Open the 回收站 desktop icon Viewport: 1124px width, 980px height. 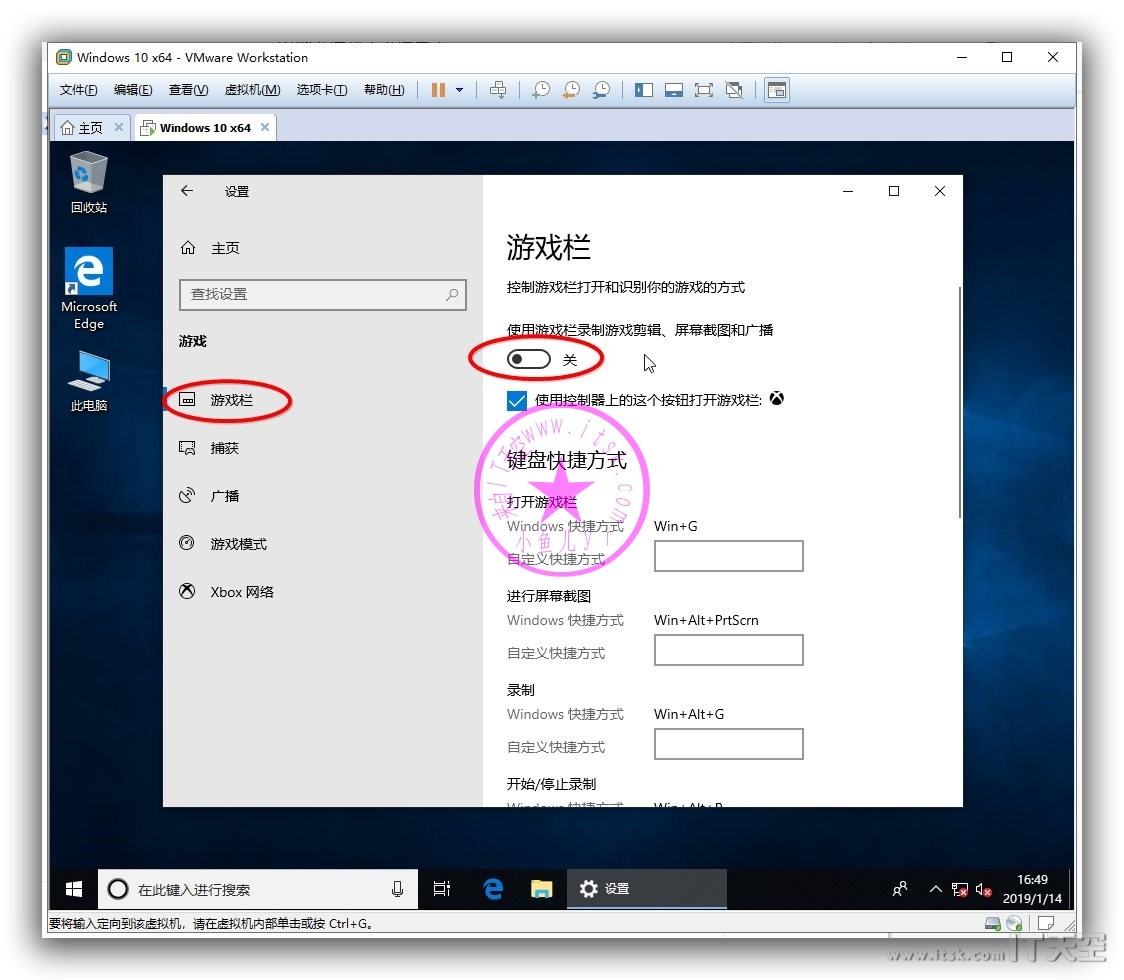[x=89, y=183]
